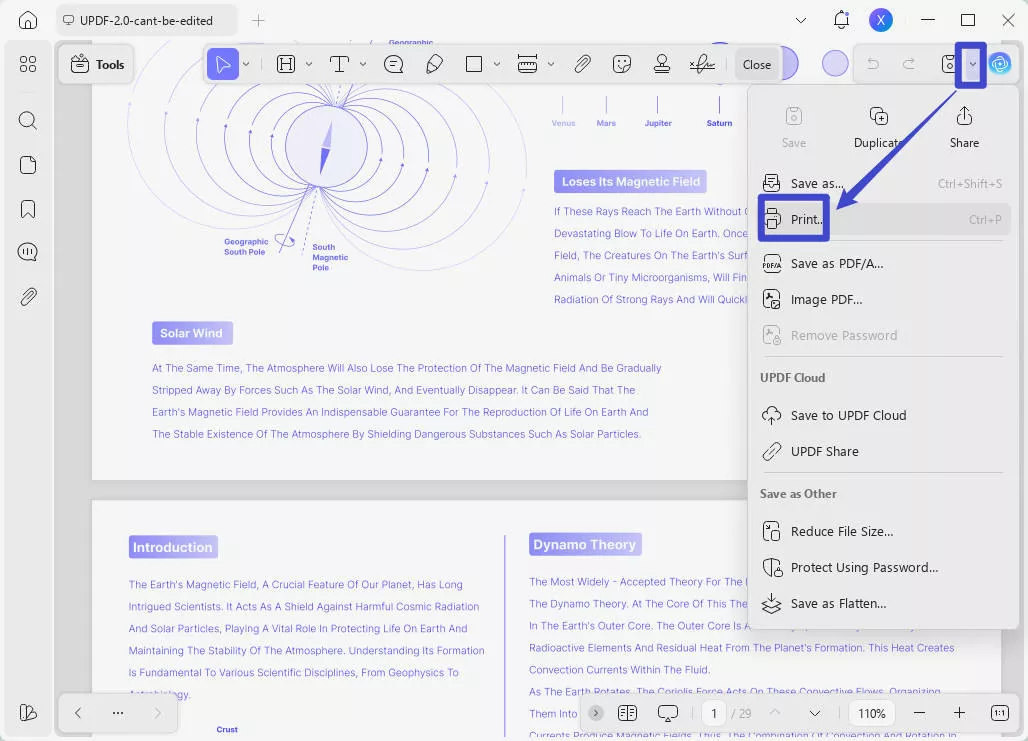
Task: Select the eraser tool in toolbar
Action: coord(434,64)
